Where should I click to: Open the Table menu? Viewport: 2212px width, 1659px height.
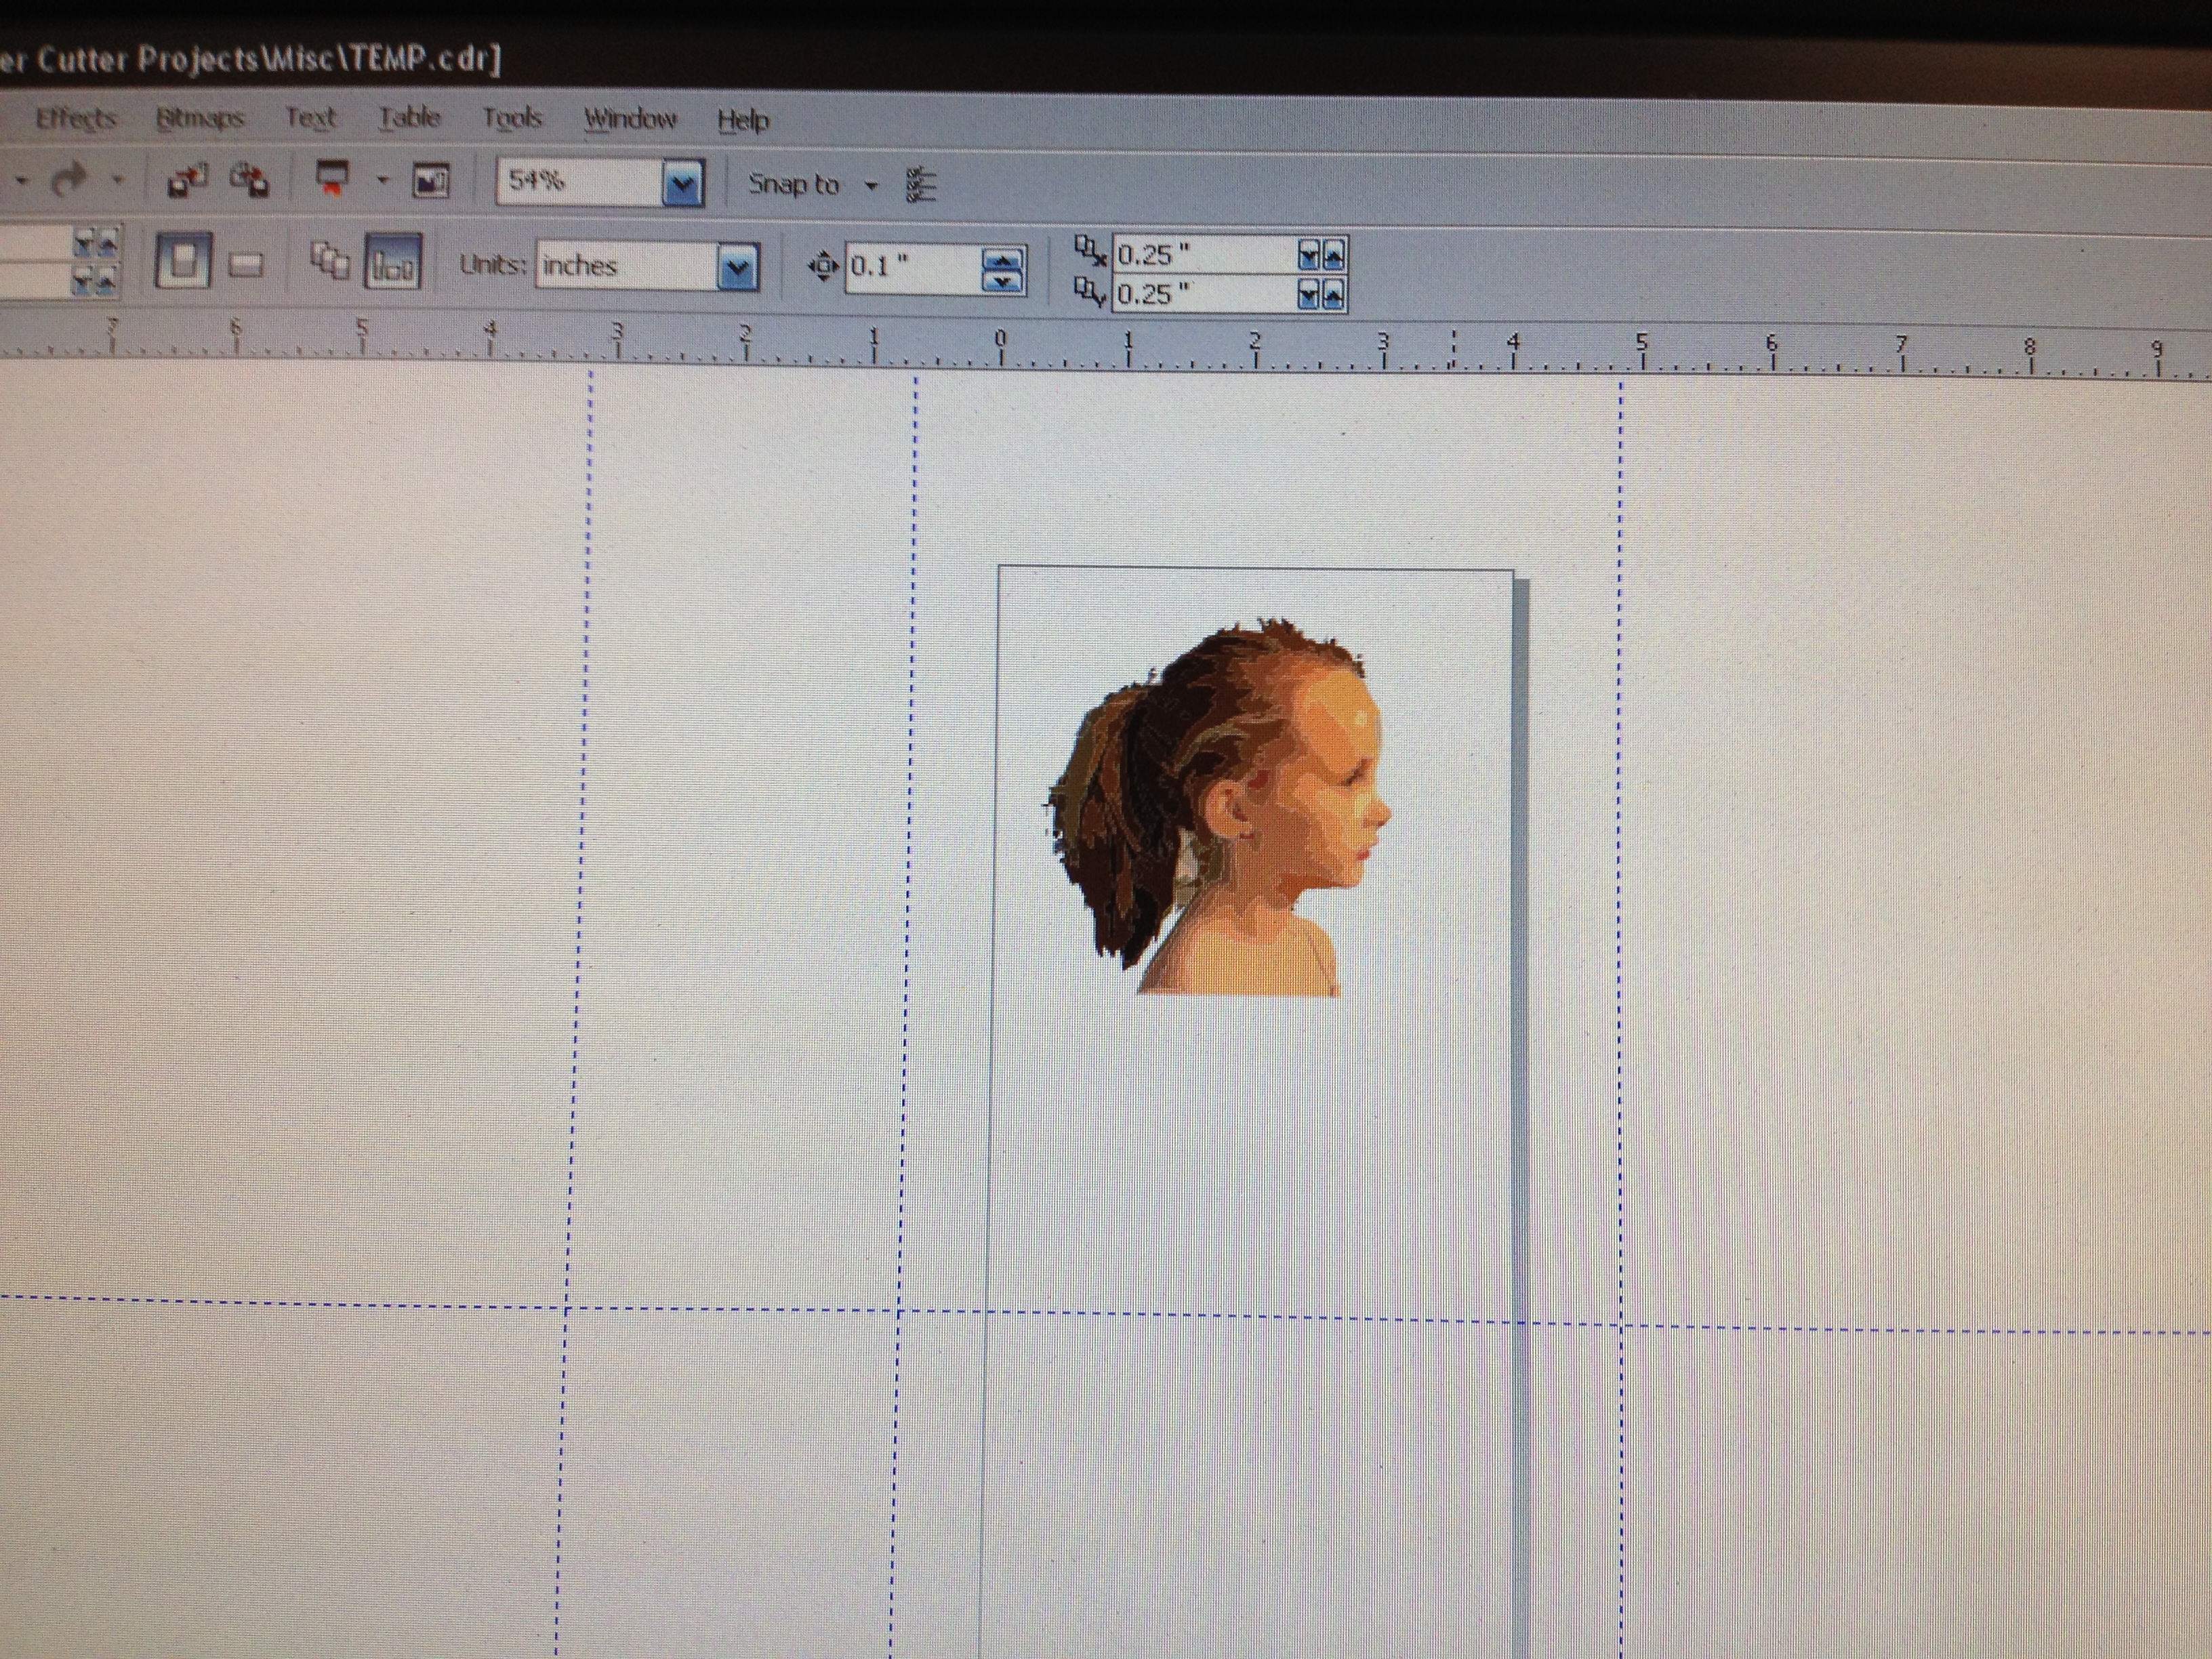pos(409,119)
